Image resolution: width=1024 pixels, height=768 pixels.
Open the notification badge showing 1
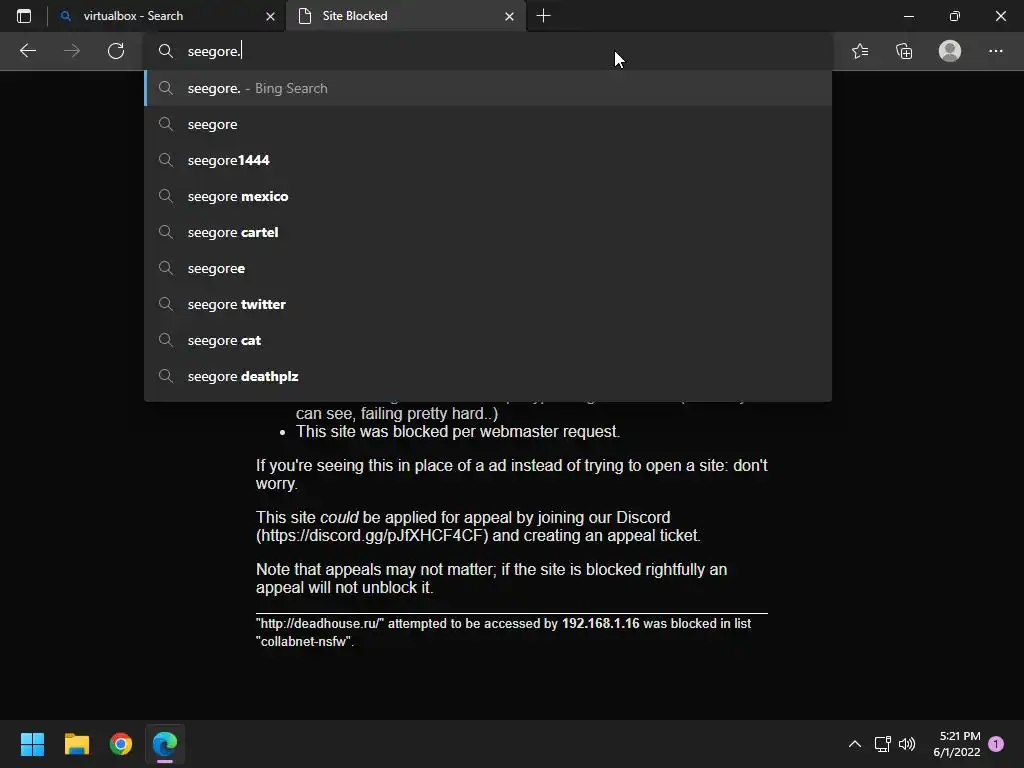click(996, 744)
